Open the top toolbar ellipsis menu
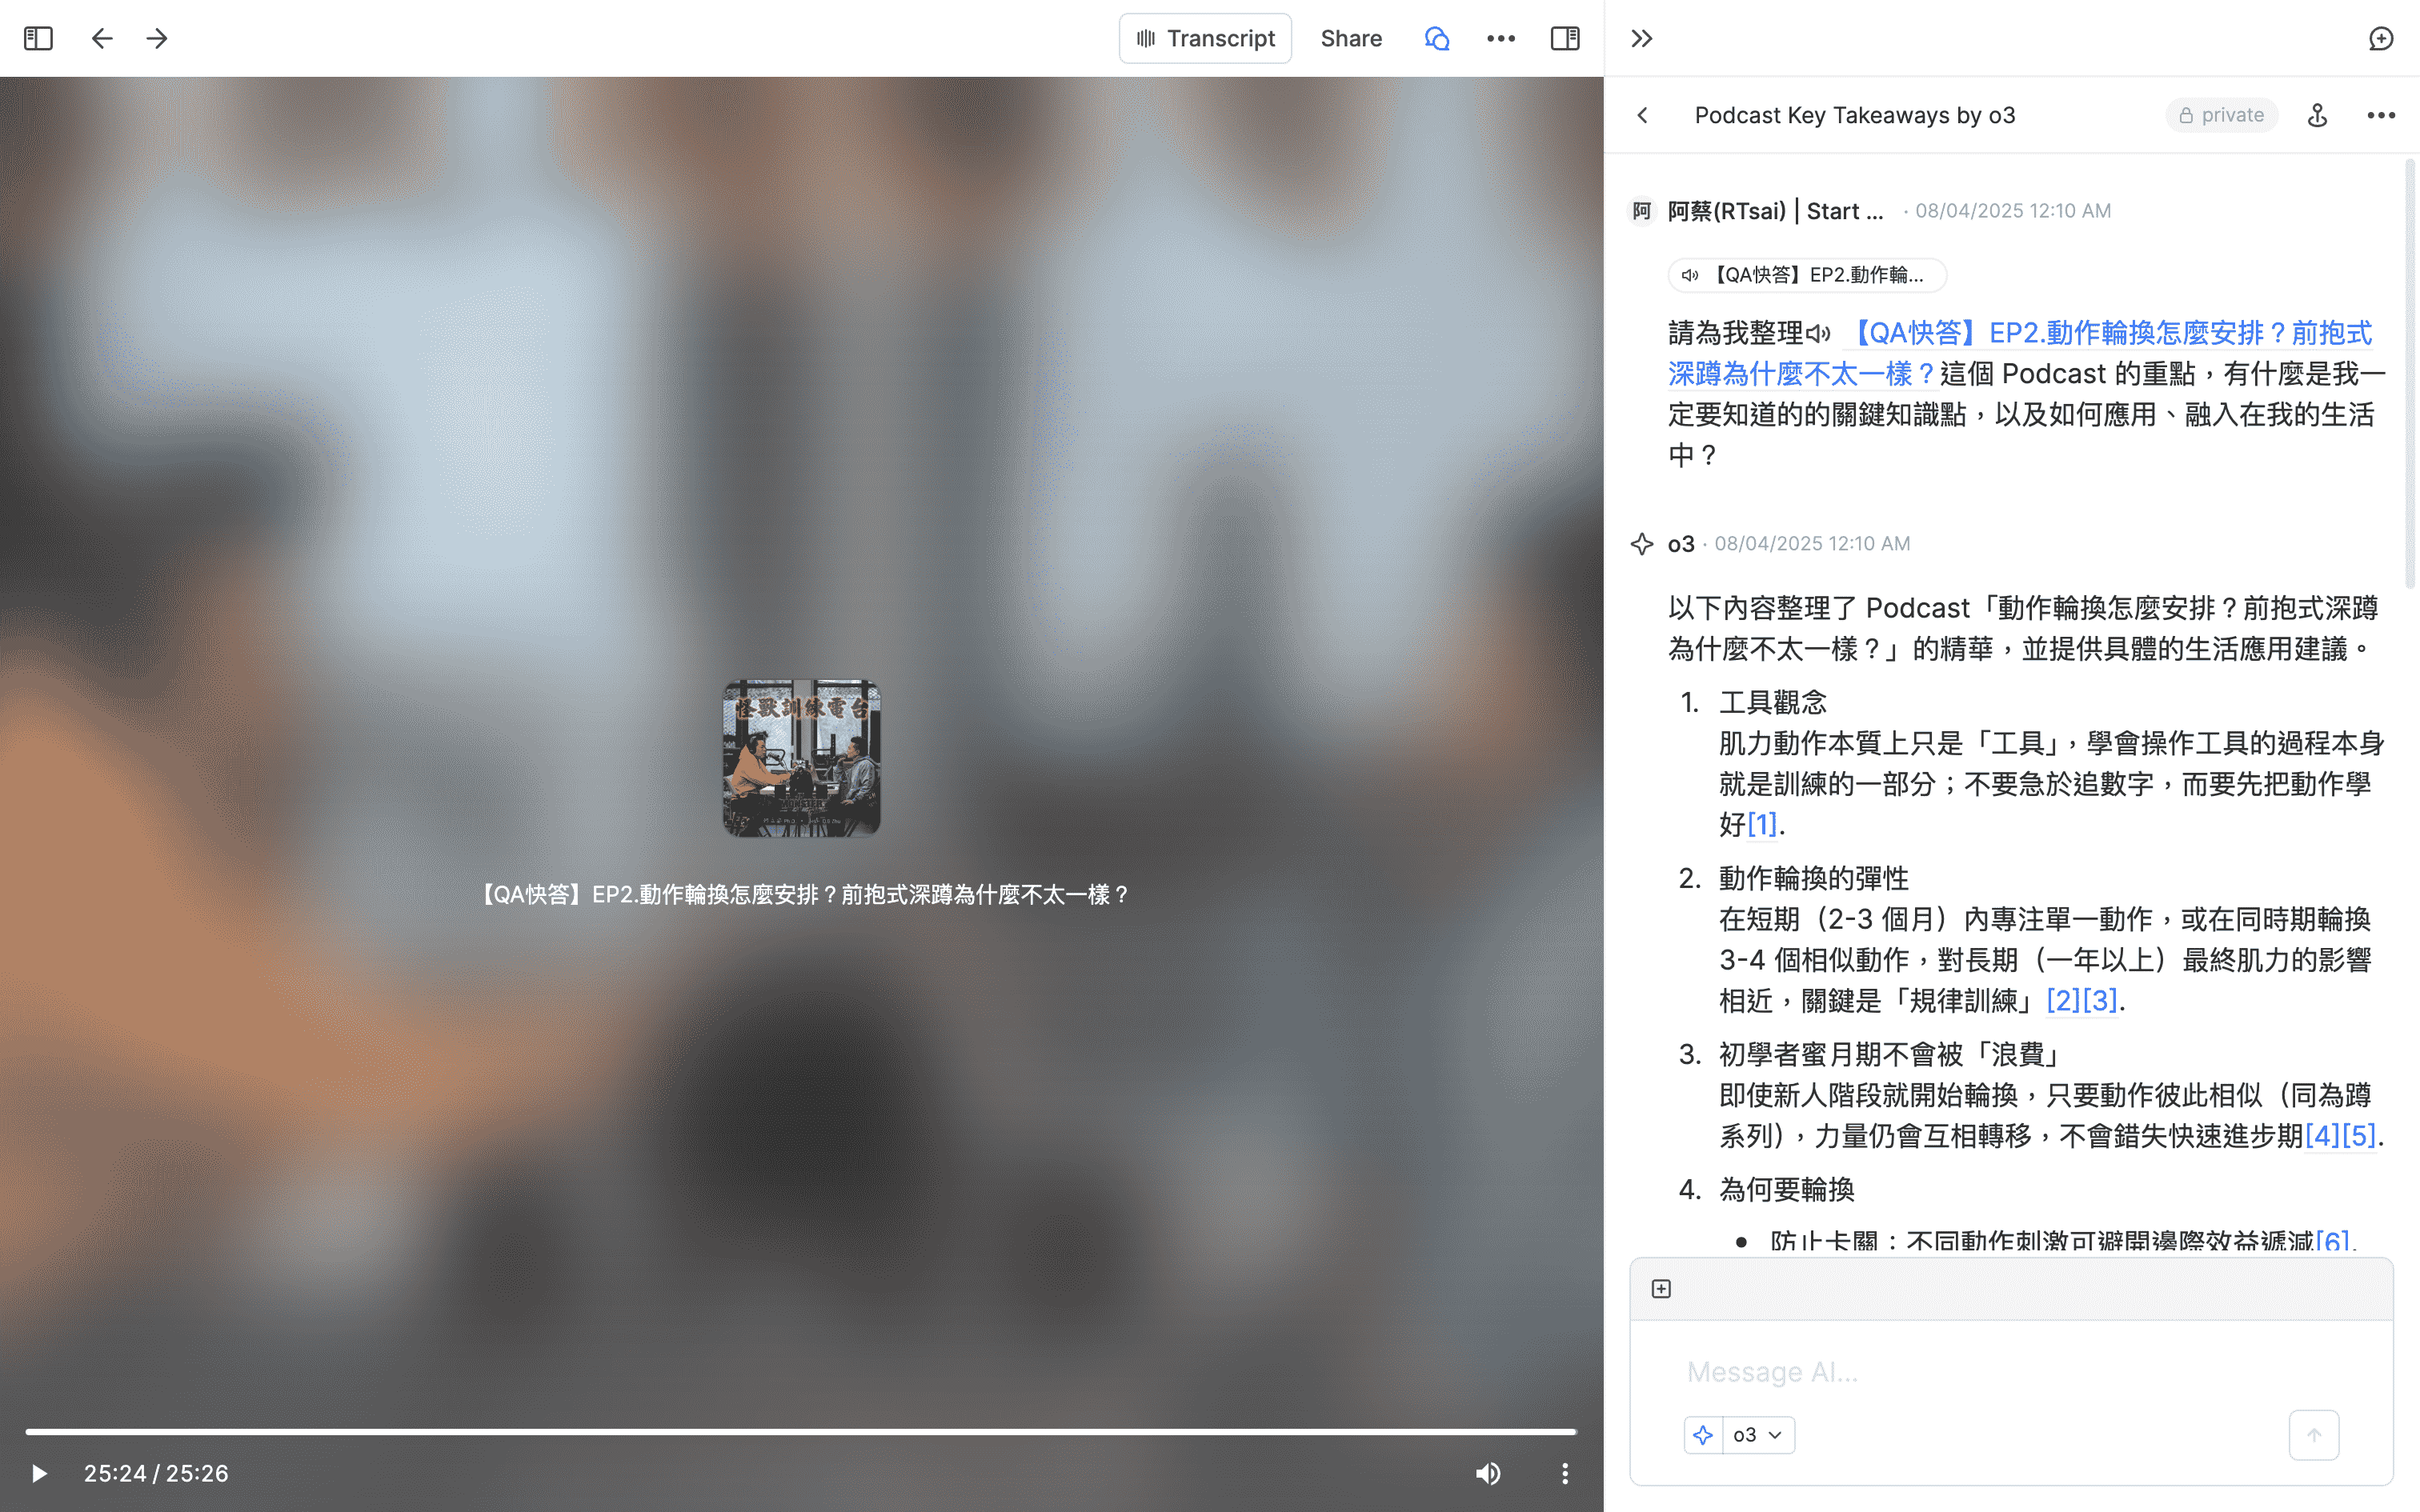The height and width of the screenshot is (1512, 2420). 1501,38
